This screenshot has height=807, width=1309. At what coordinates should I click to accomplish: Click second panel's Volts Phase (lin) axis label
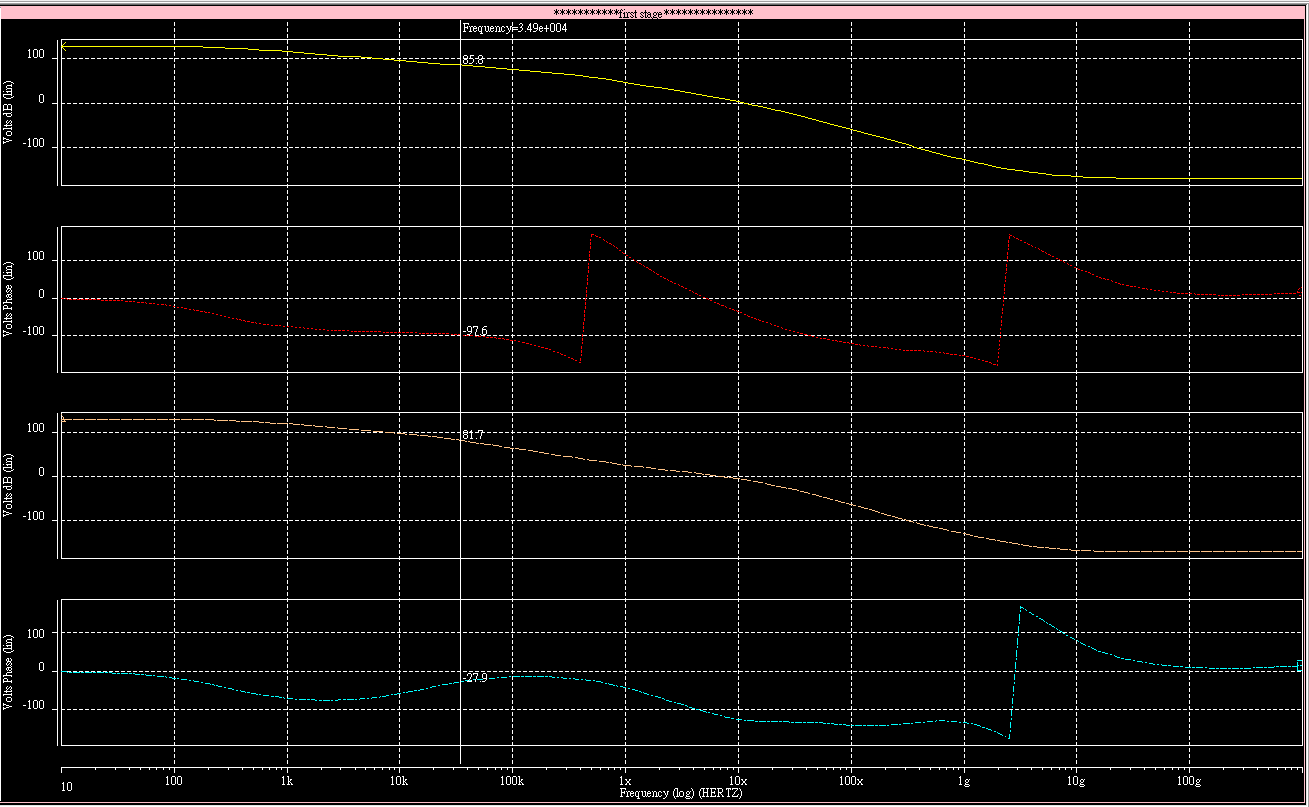[x=10, y=298]
